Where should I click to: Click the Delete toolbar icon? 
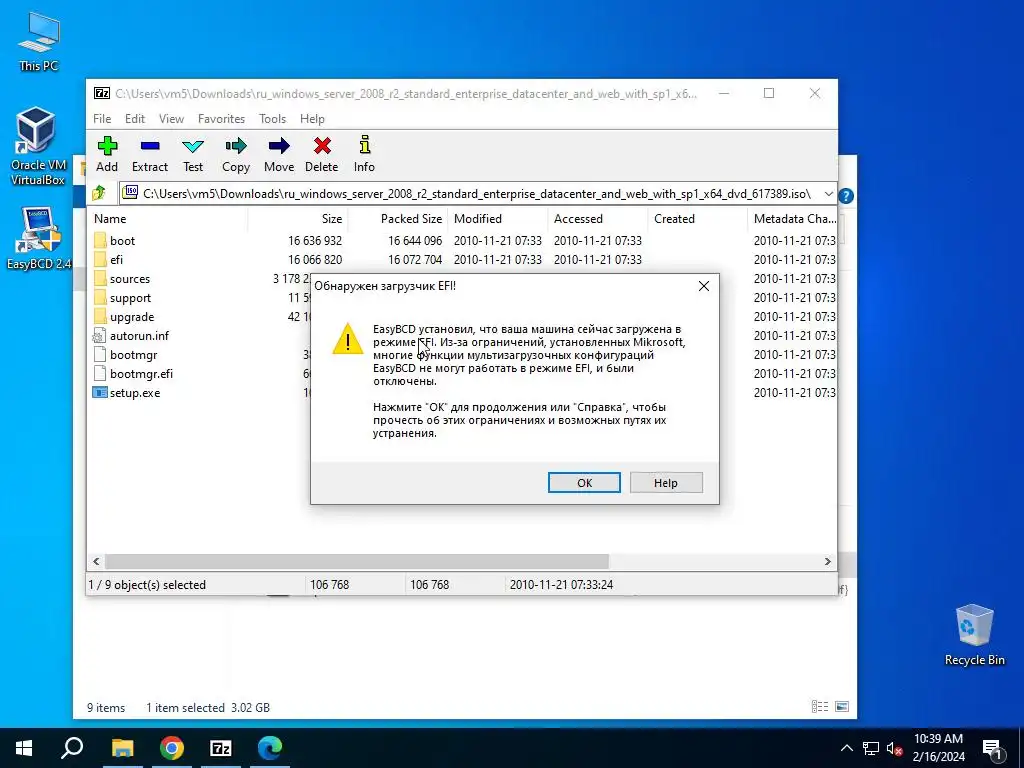point(322,146)
